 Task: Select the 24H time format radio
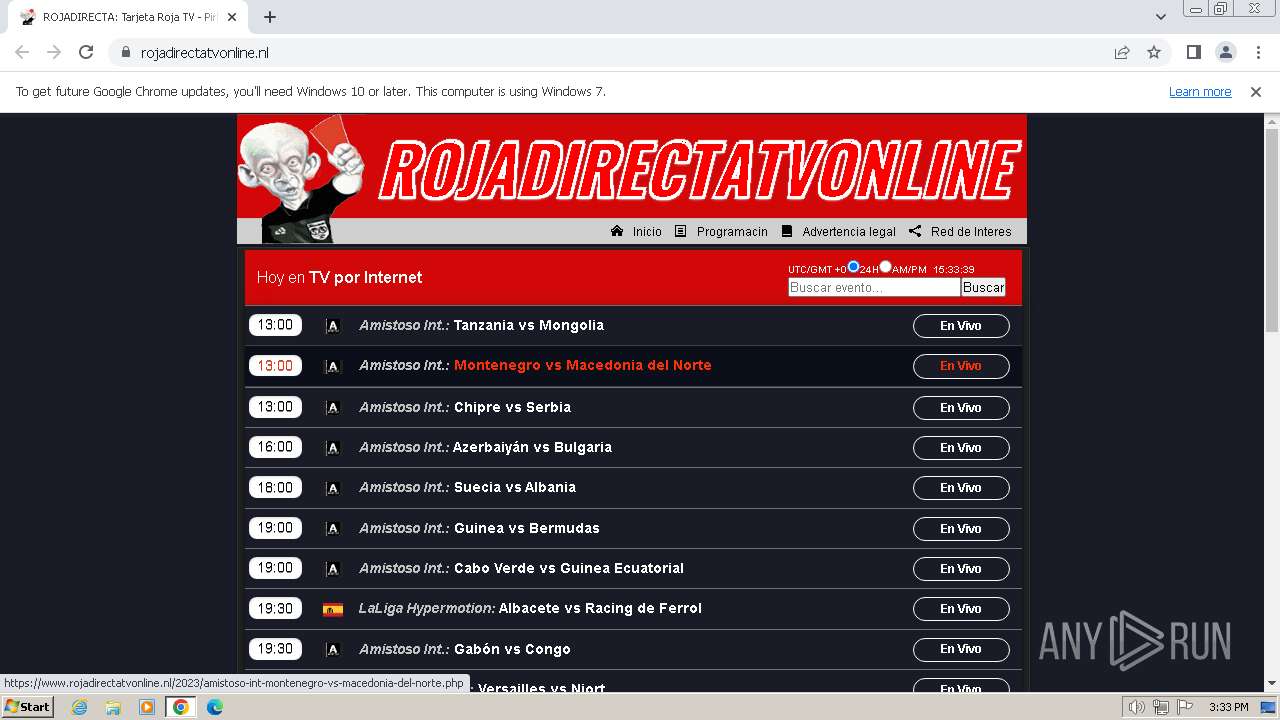pos(853,267)
